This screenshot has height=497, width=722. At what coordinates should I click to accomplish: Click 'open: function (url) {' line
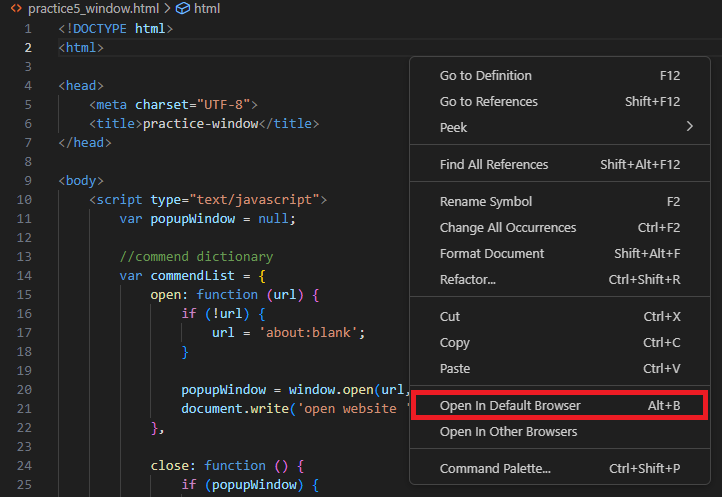tap(235, 294)
